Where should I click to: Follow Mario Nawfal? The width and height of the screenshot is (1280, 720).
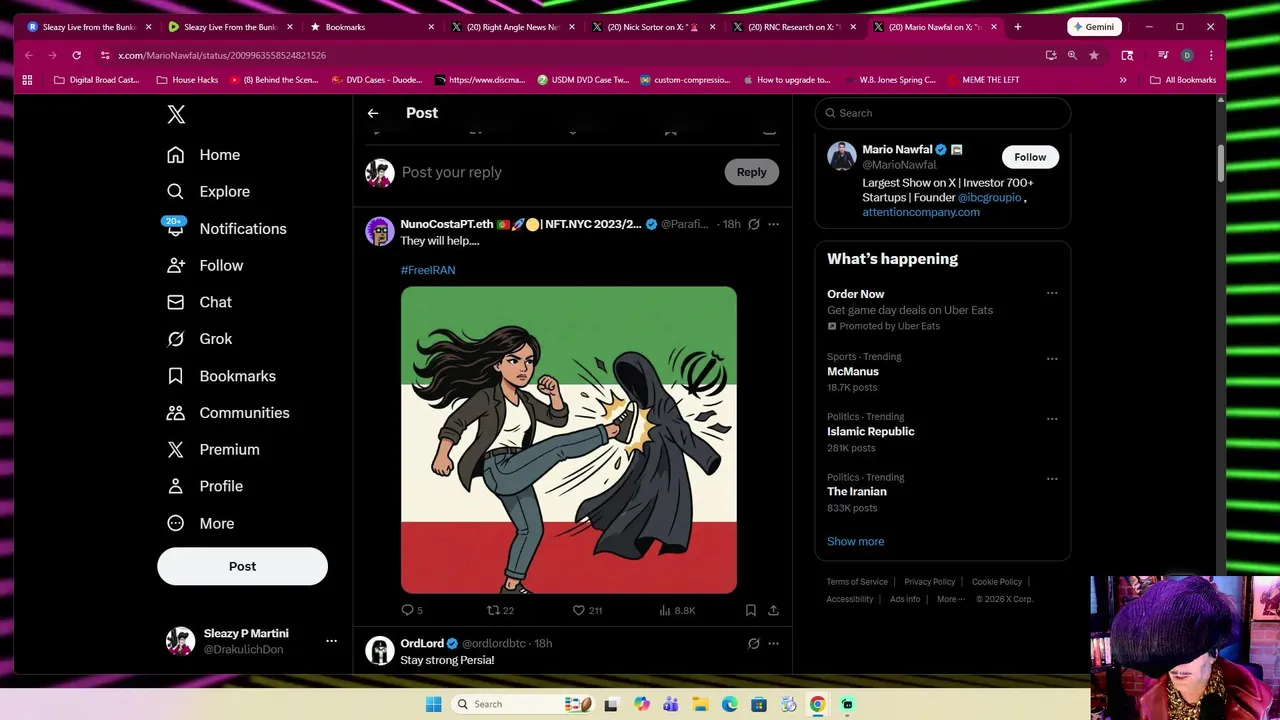pos(1030,157)
